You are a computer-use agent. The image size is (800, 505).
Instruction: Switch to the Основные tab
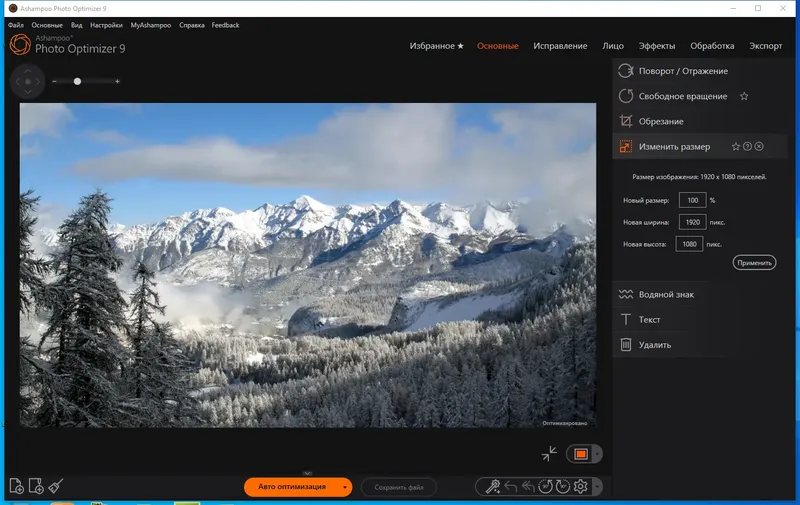(x=497, y=46)
